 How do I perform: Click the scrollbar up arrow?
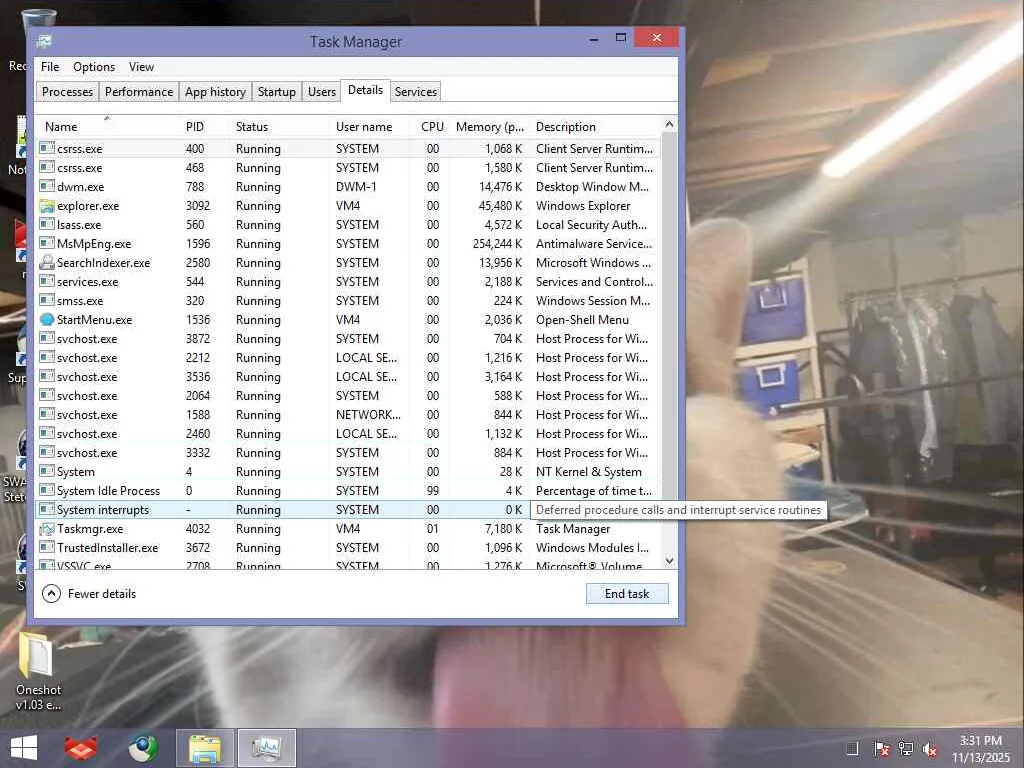pyautogui.click(x=669, y=124)
